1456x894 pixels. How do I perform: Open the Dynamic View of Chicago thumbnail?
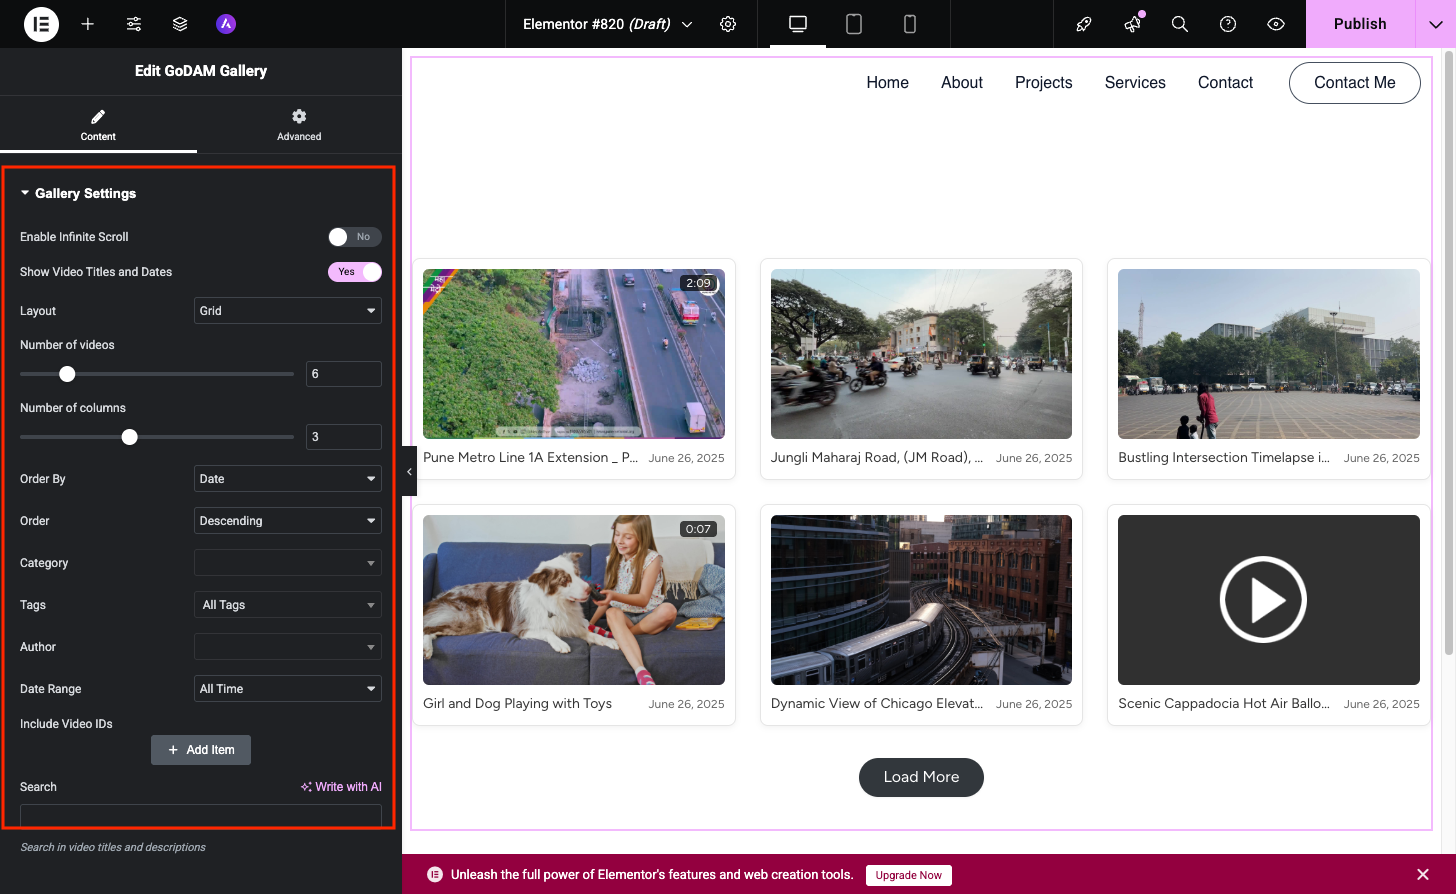921,600
